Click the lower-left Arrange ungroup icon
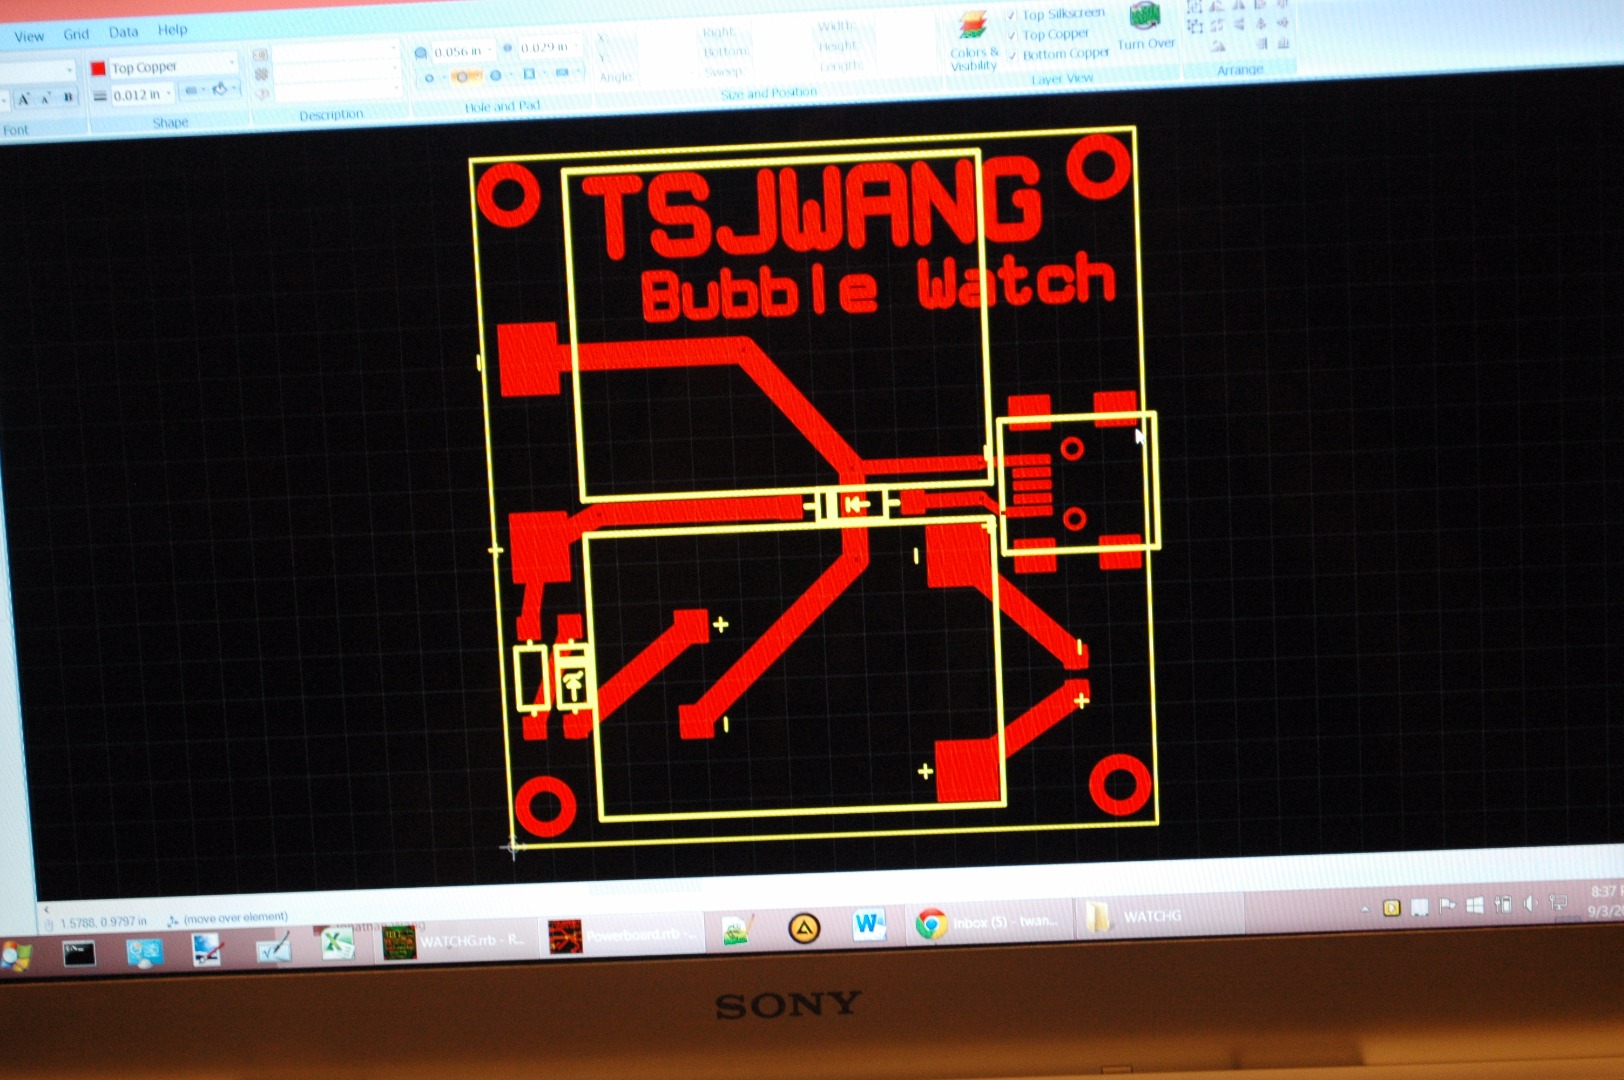Viewport: 1624px width, 1080px height. 1194,27
